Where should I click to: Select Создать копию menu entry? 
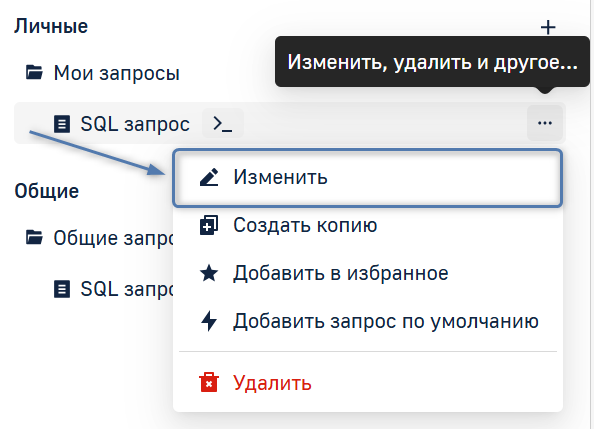point(367,225)
